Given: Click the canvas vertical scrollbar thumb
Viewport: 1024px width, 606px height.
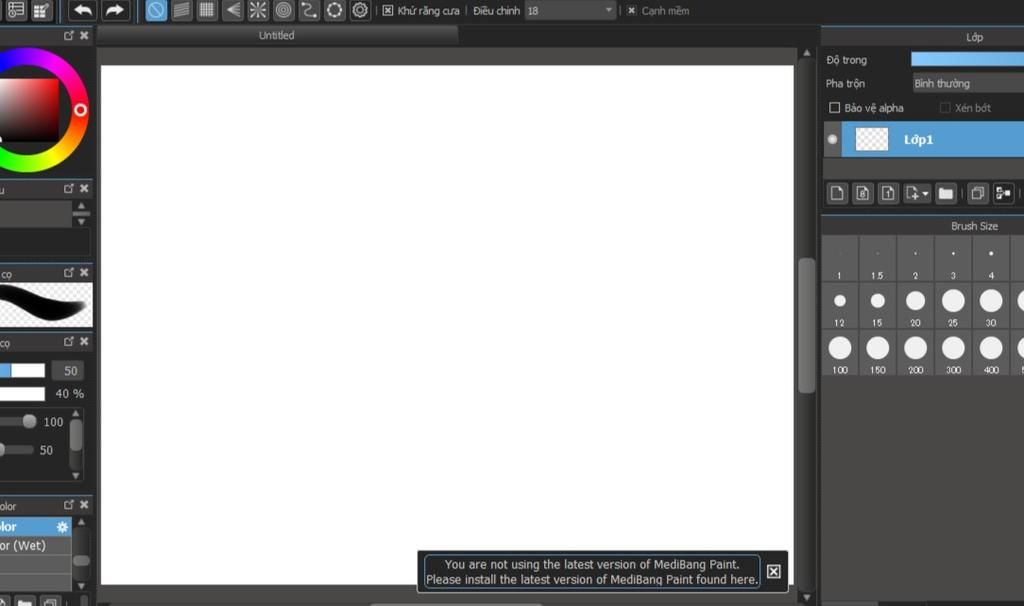Looking at the screenshot, I should coord(807,325).
